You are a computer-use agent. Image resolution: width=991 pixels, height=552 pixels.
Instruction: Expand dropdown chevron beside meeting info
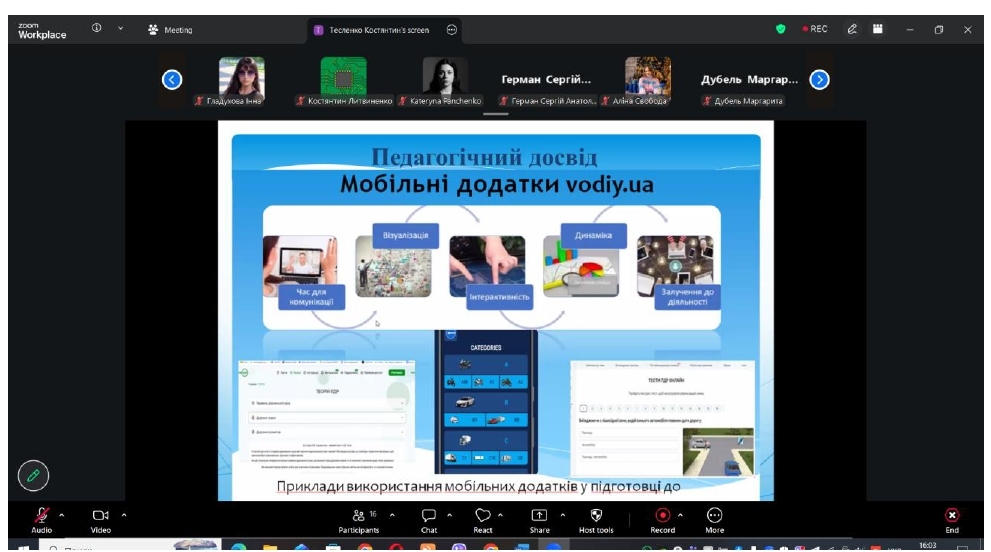[x=120, y=28]
